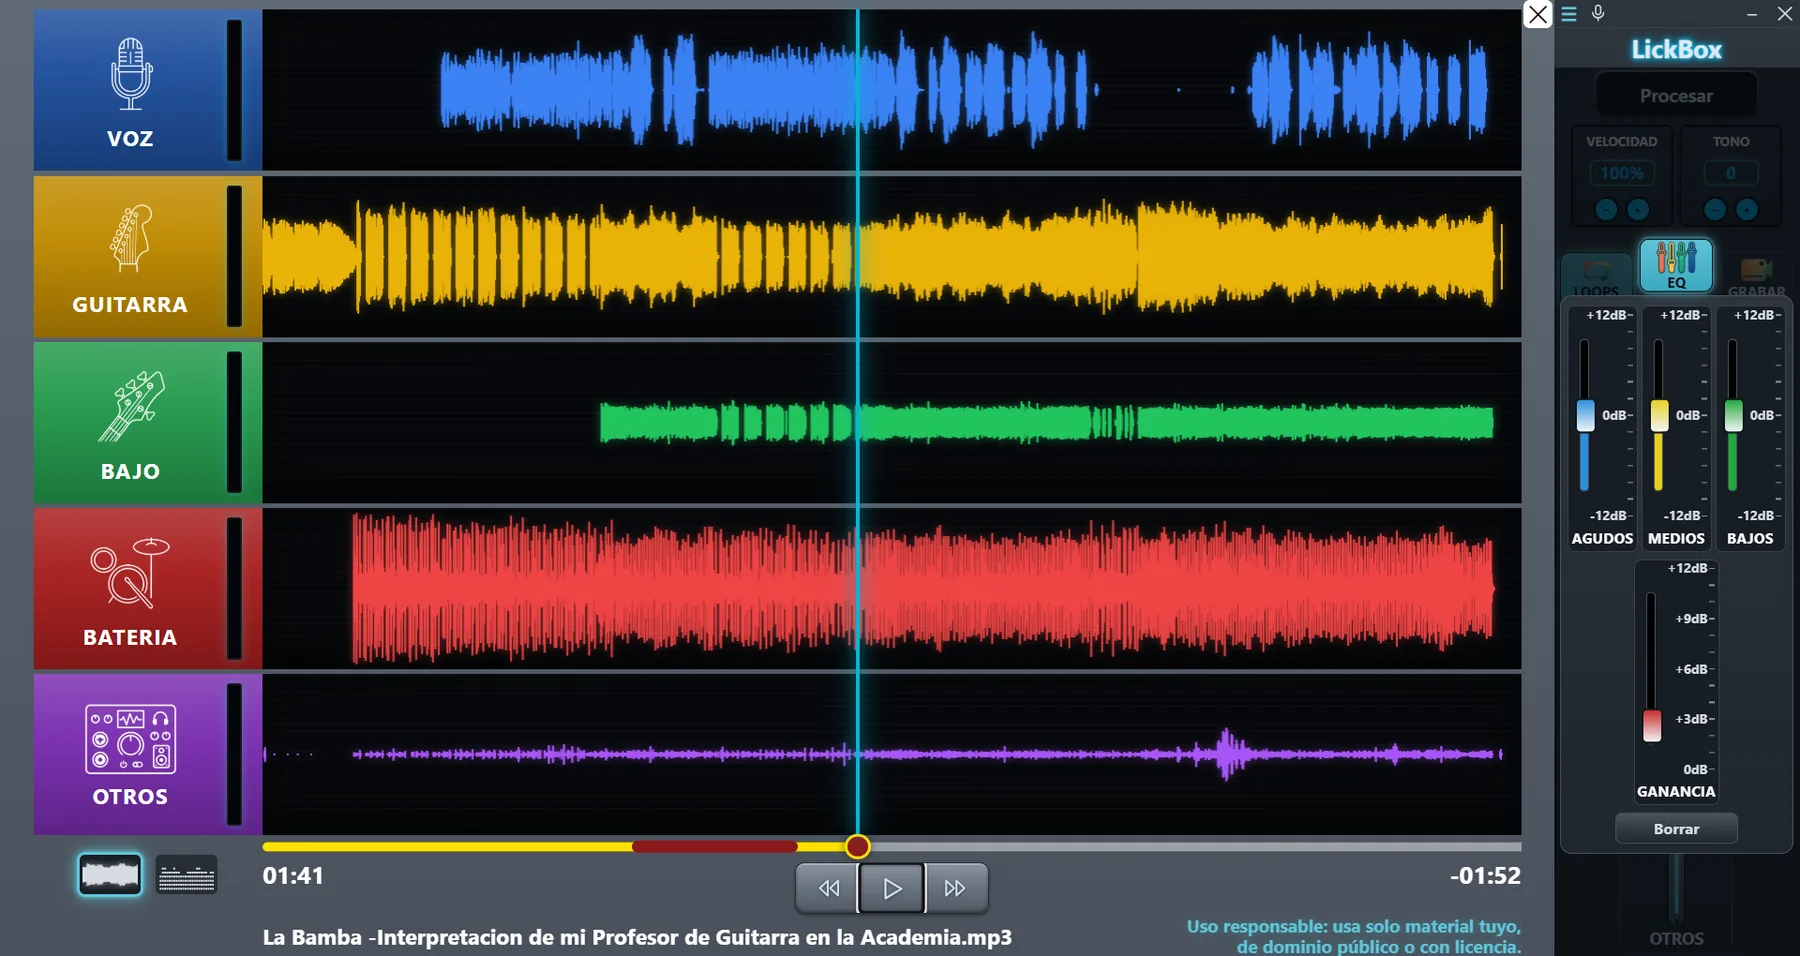
Task: Open the LOOPS tab
Action: point(1596,276)
